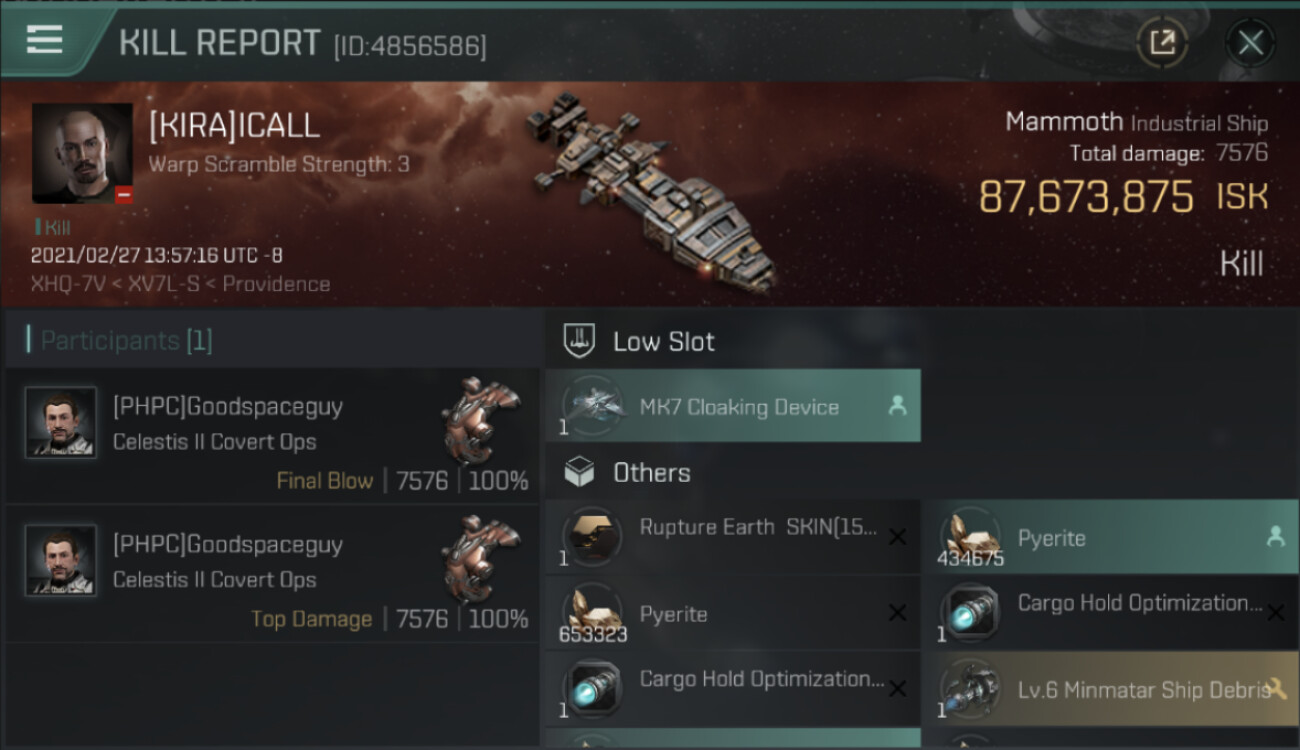This screenshot has height=750, width=1300.
Task: Click the Others section cube icon
Action: coord(579,472)
